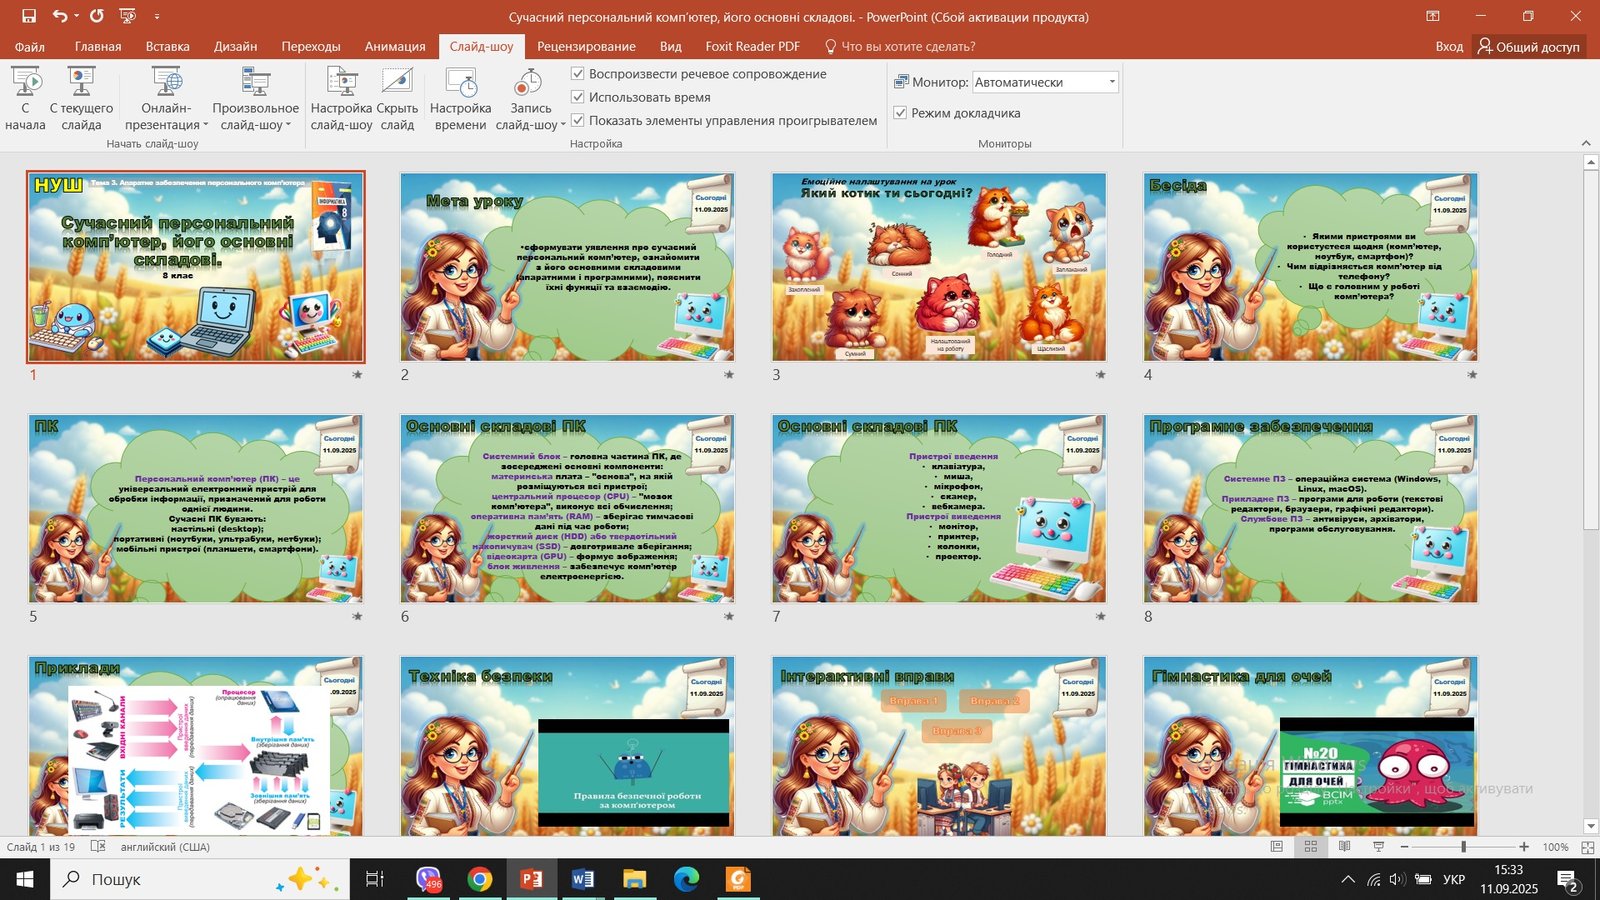The image size is (1600, 900).
Task: Select slide 7 thumbnail Основні складові ПК
Action: click(x=938, y=509)
